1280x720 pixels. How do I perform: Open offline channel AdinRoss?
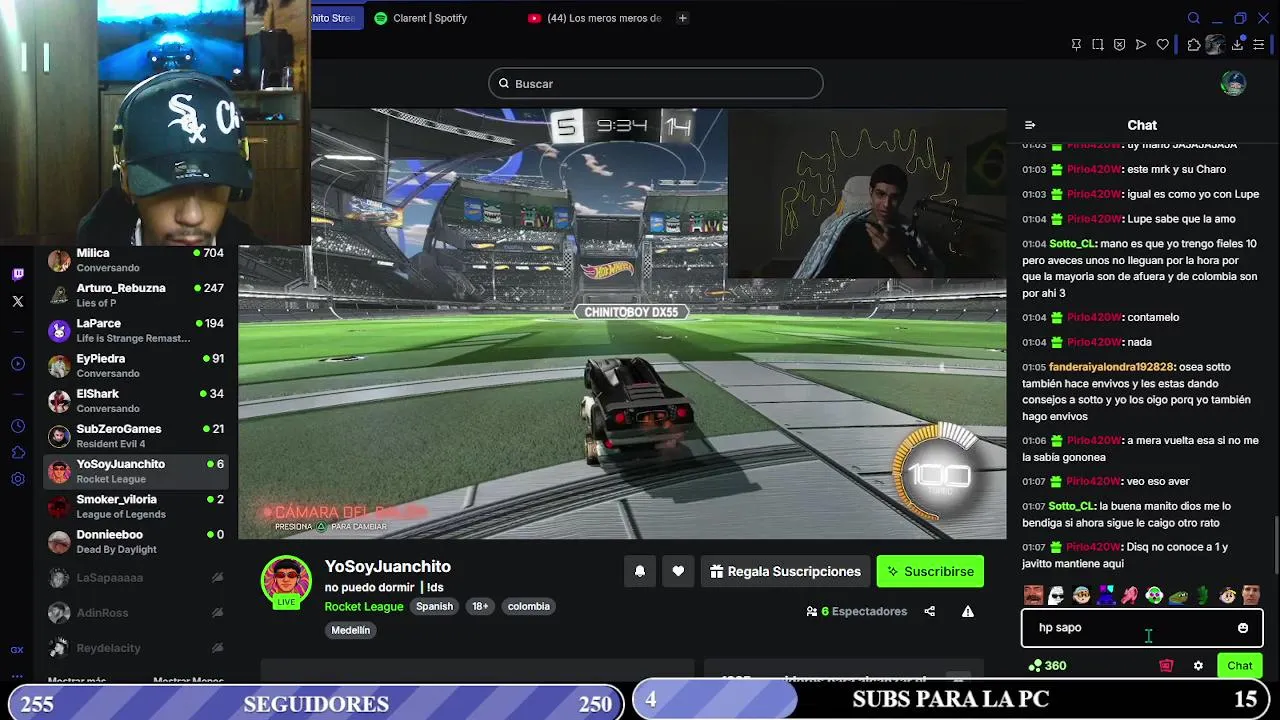[136, 612]
